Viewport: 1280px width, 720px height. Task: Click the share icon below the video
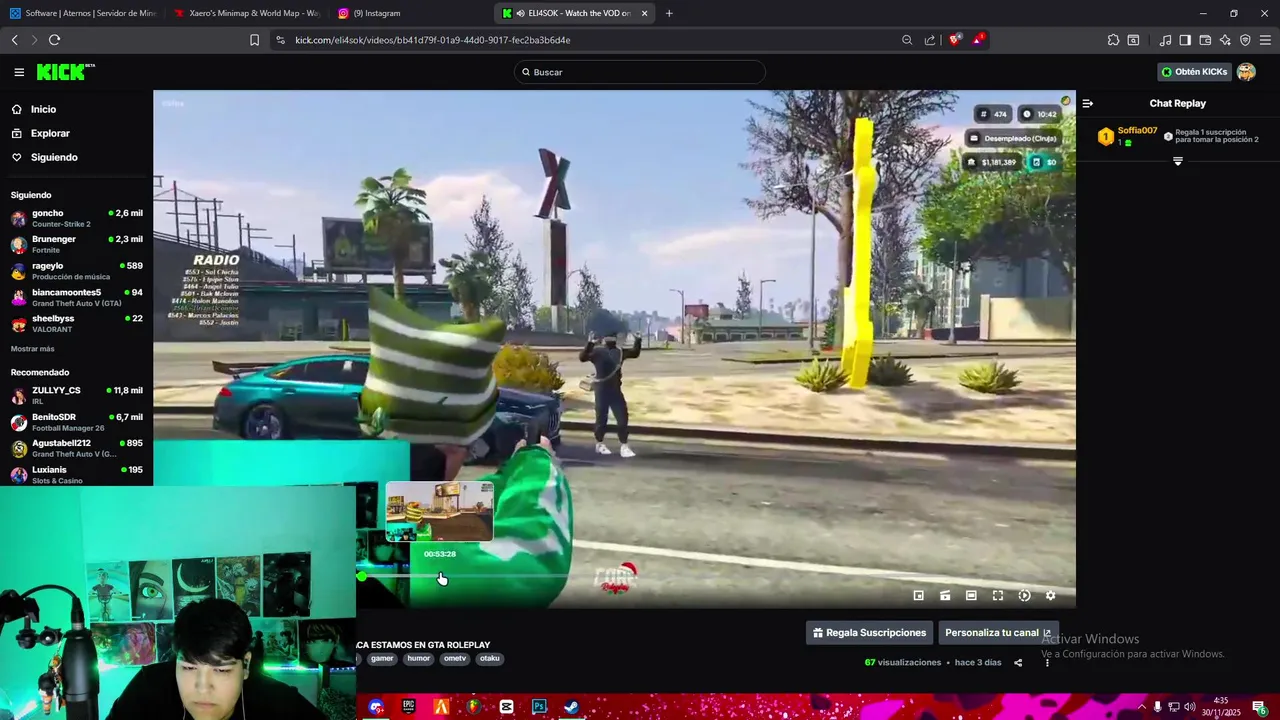coord(1018,663)
